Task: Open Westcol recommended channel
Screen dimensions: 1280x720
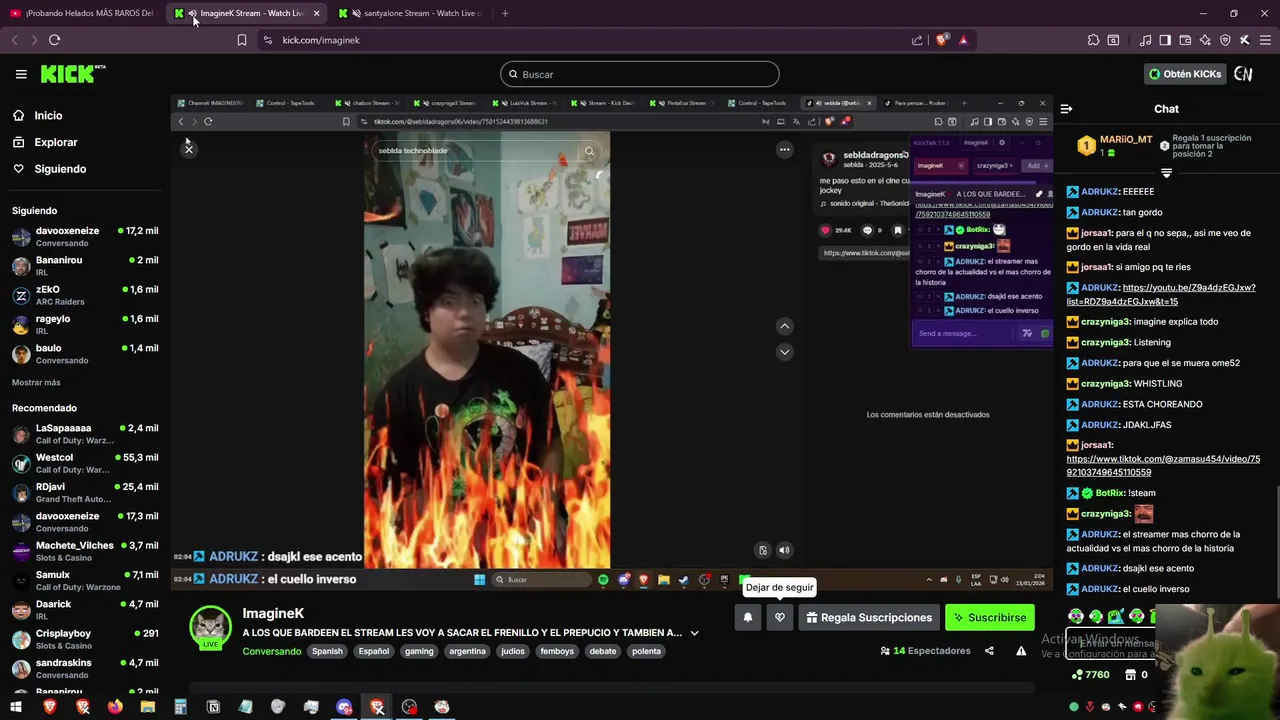Action: point(85,463)
